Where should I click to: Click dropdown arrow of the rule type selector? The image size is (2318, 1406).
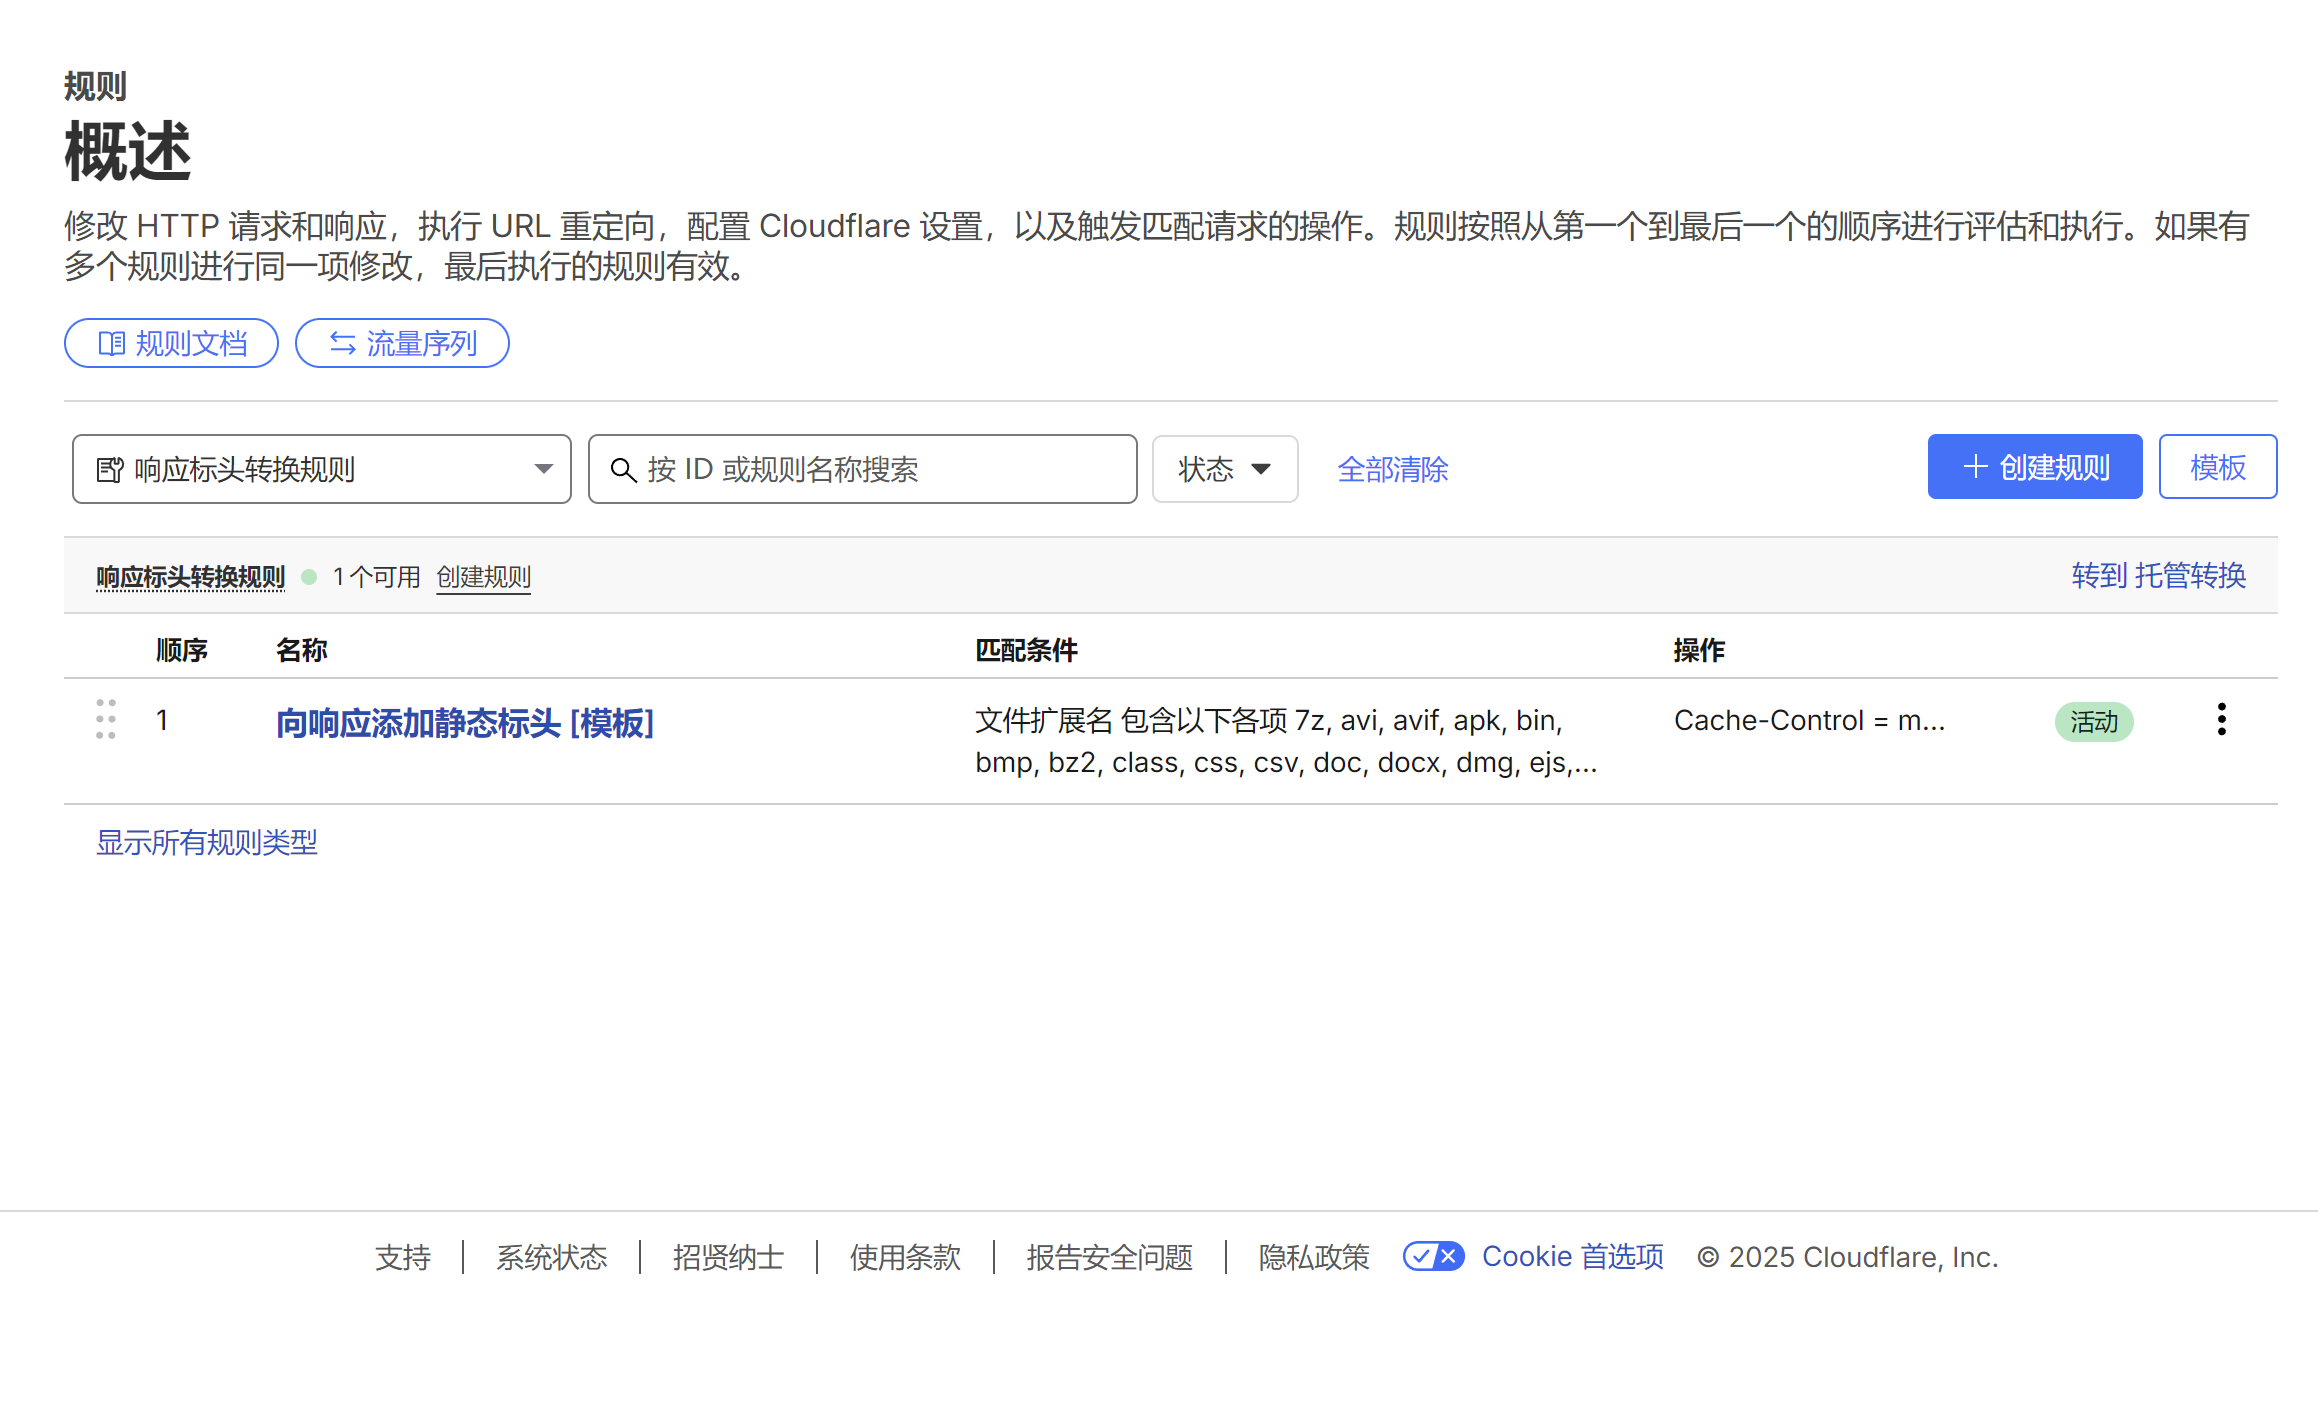pyautogui.click(x=543, y=469)
